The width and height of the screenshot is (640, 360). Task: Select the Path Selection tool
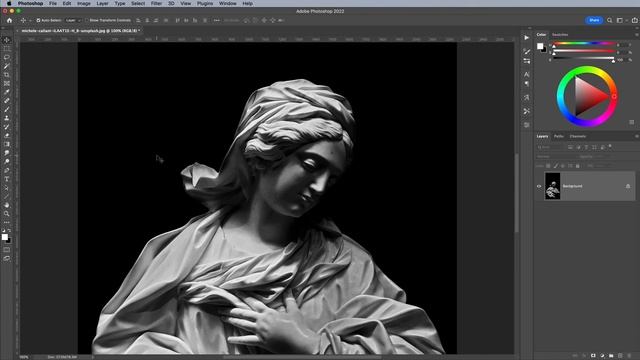pos(7,188)
